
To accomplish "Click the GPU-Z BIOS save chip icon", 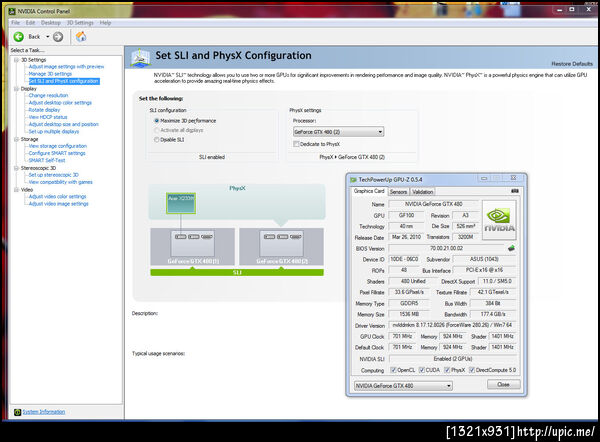I will click(x=511, y=248).
